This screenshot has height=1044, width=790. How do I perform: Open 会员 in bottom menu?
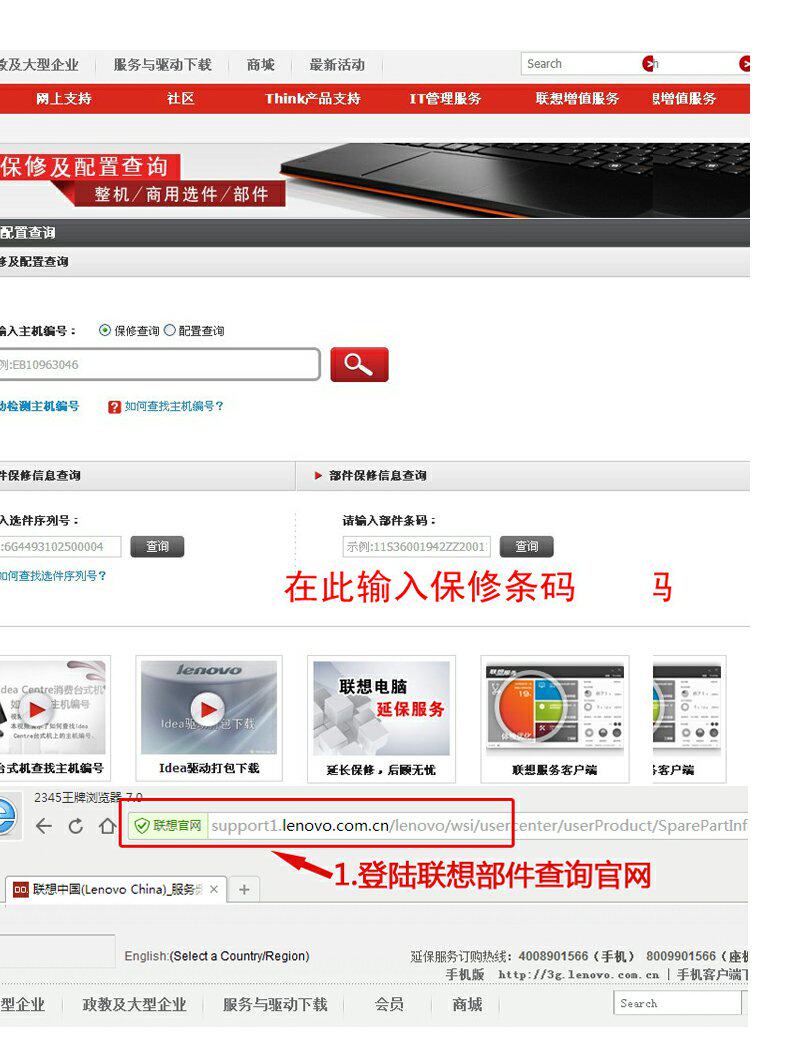(389, 1004)
